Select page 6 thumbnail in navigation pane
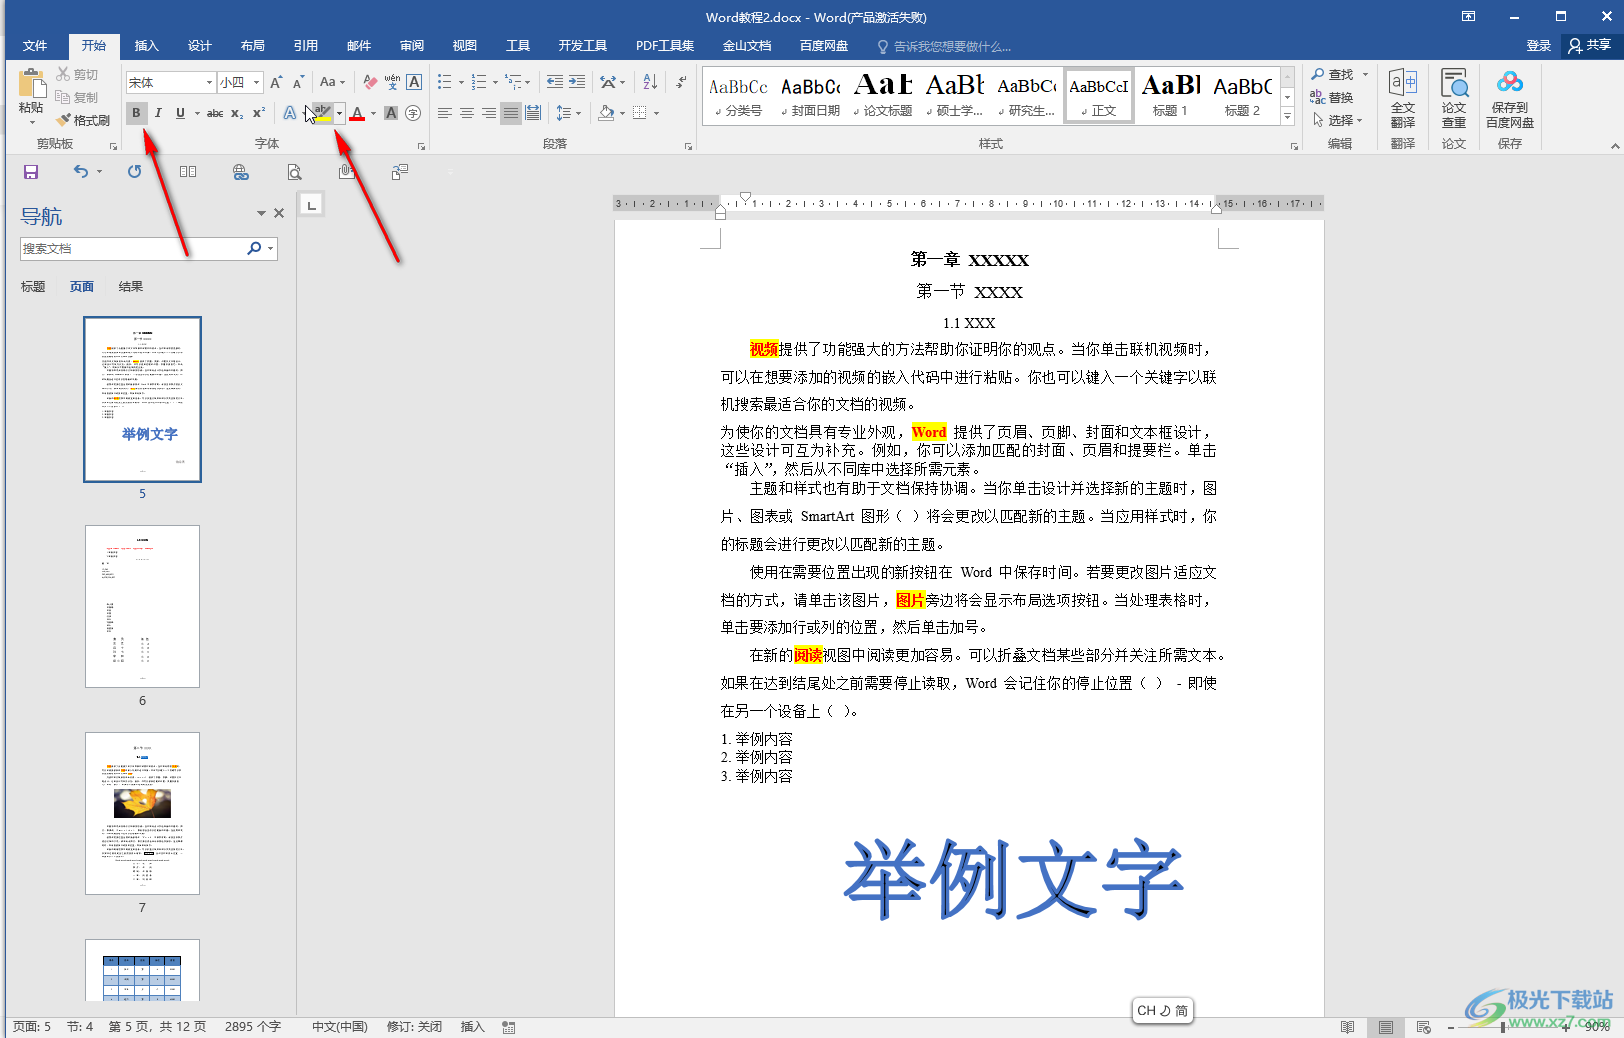 click(142, 606)
